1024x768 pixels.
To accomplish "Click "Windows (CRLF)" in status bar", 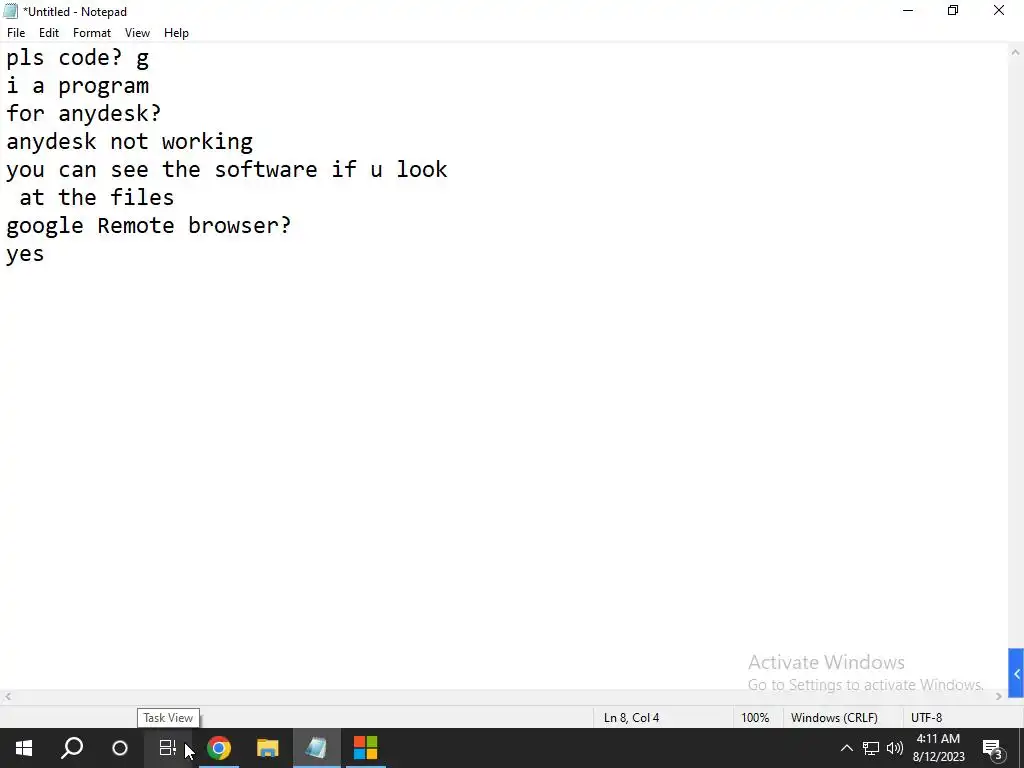I will (834, 718).
